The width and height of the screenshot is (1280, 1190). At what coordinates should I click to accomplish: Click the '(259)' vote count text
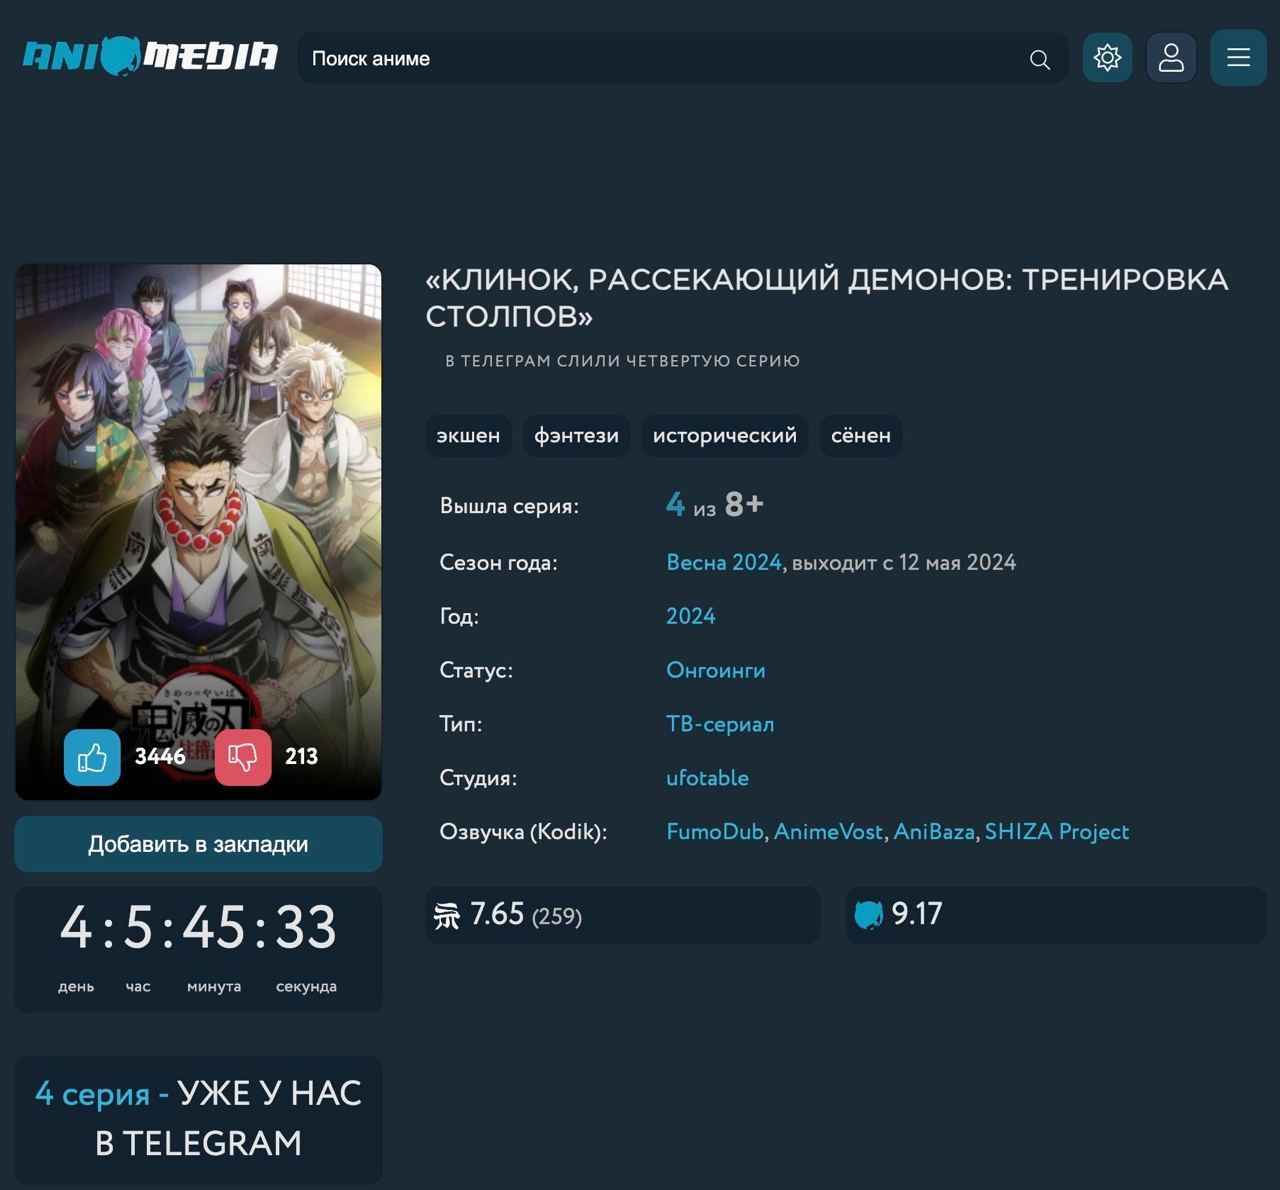click(557, 917)
